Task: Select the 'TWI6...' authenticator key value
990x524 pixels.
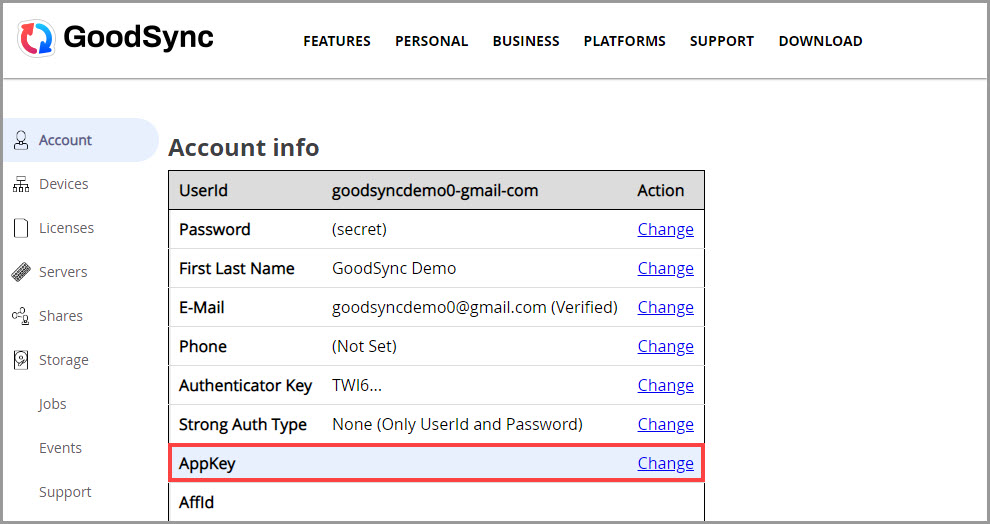Action: click(357, 386)
